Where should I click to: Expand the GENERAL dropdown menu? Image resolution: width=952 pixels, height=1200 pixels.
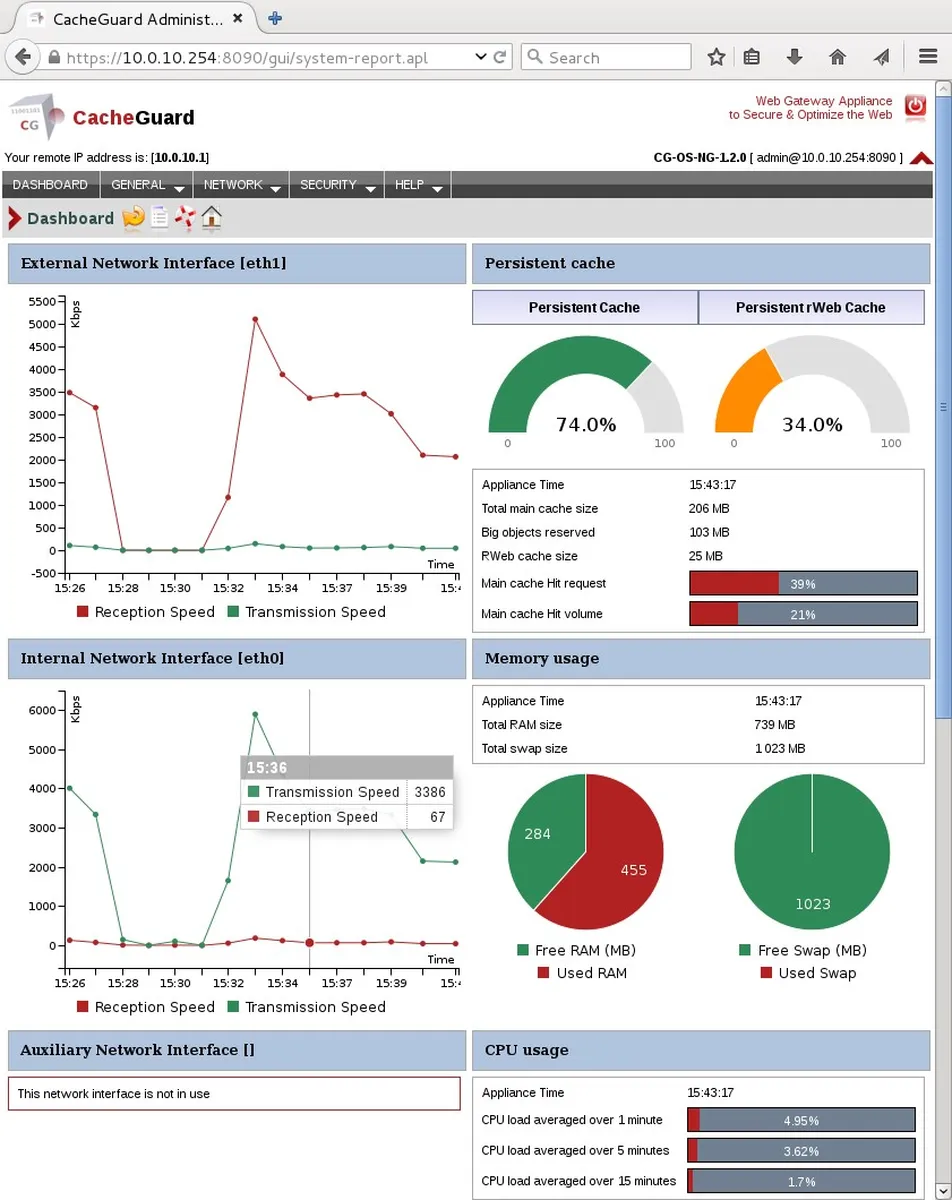click(x=148, y=185)
